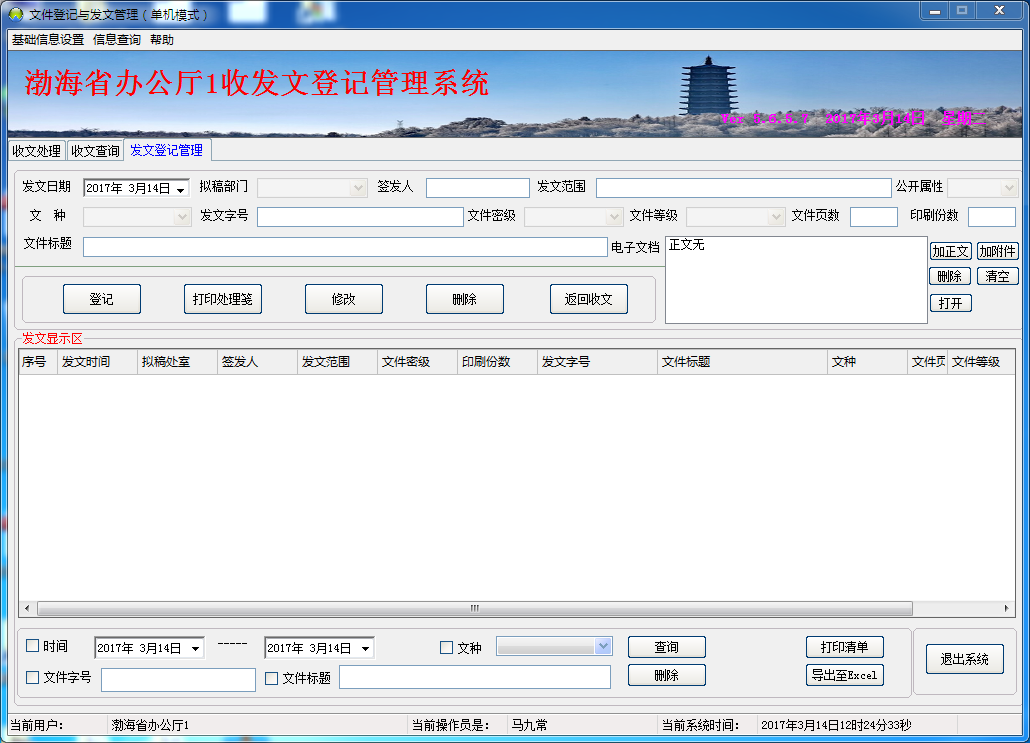Click the 文件标题 entry field in the form
This screenshot has width=1030, height=743.
(345, 246)
